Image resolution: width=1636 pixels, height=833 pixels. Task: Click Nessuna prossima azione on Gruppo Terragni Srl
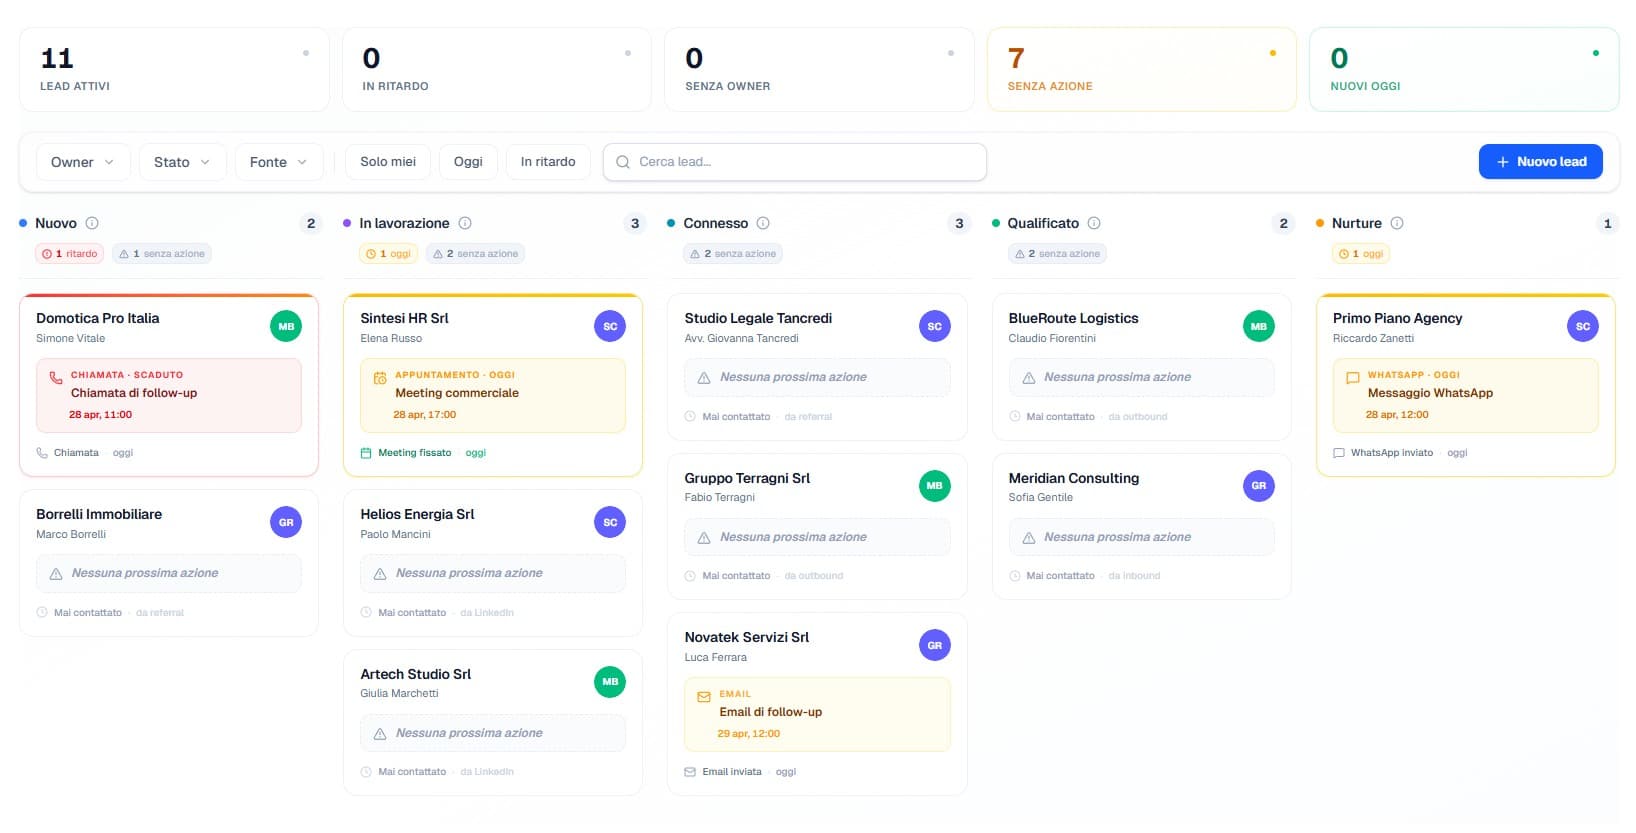817,537
